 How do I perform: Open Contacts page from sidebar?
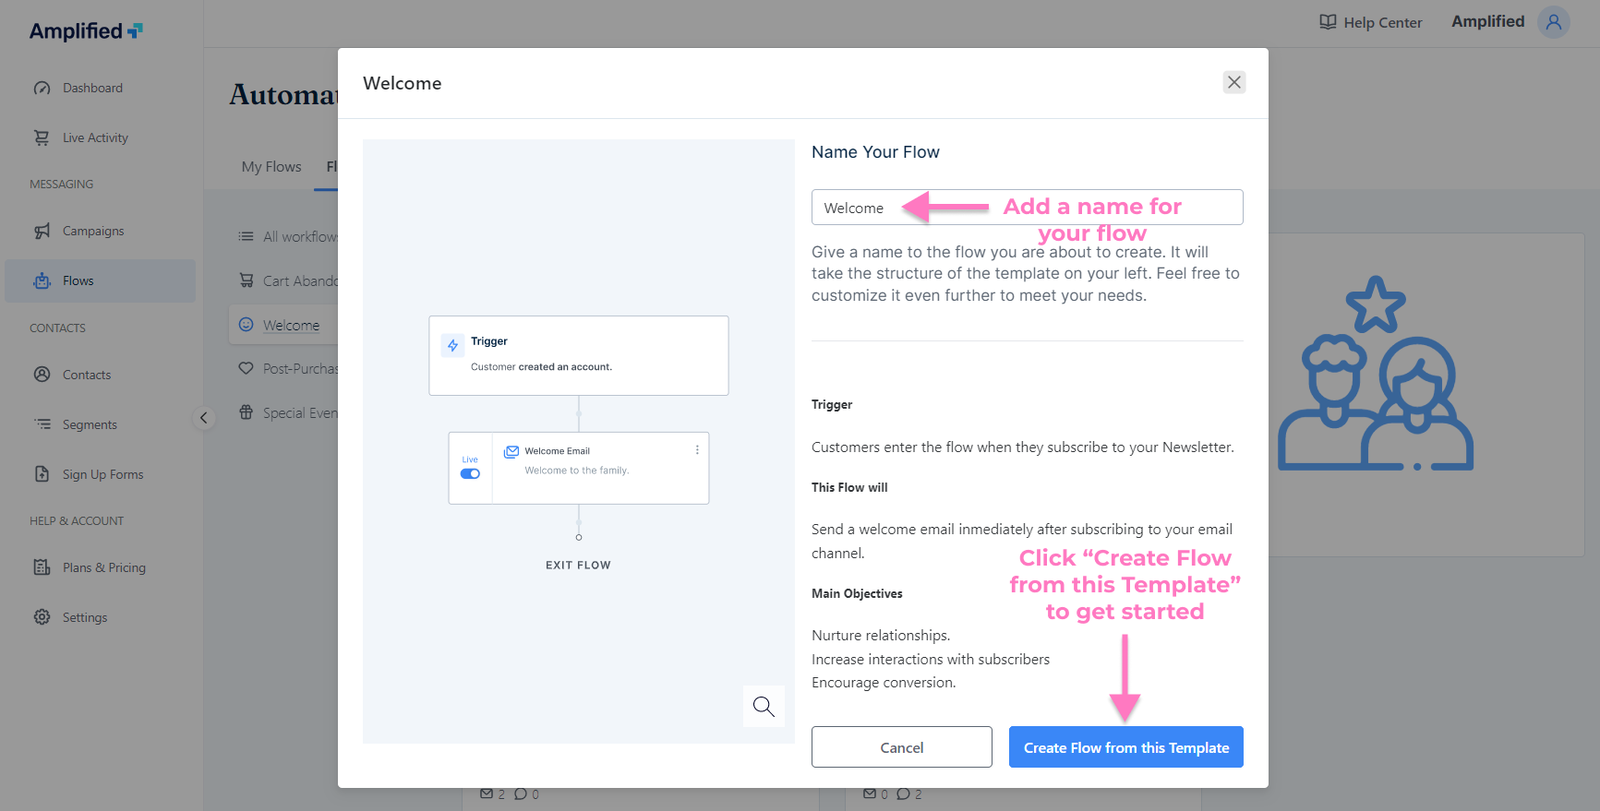tap(86, 375)
